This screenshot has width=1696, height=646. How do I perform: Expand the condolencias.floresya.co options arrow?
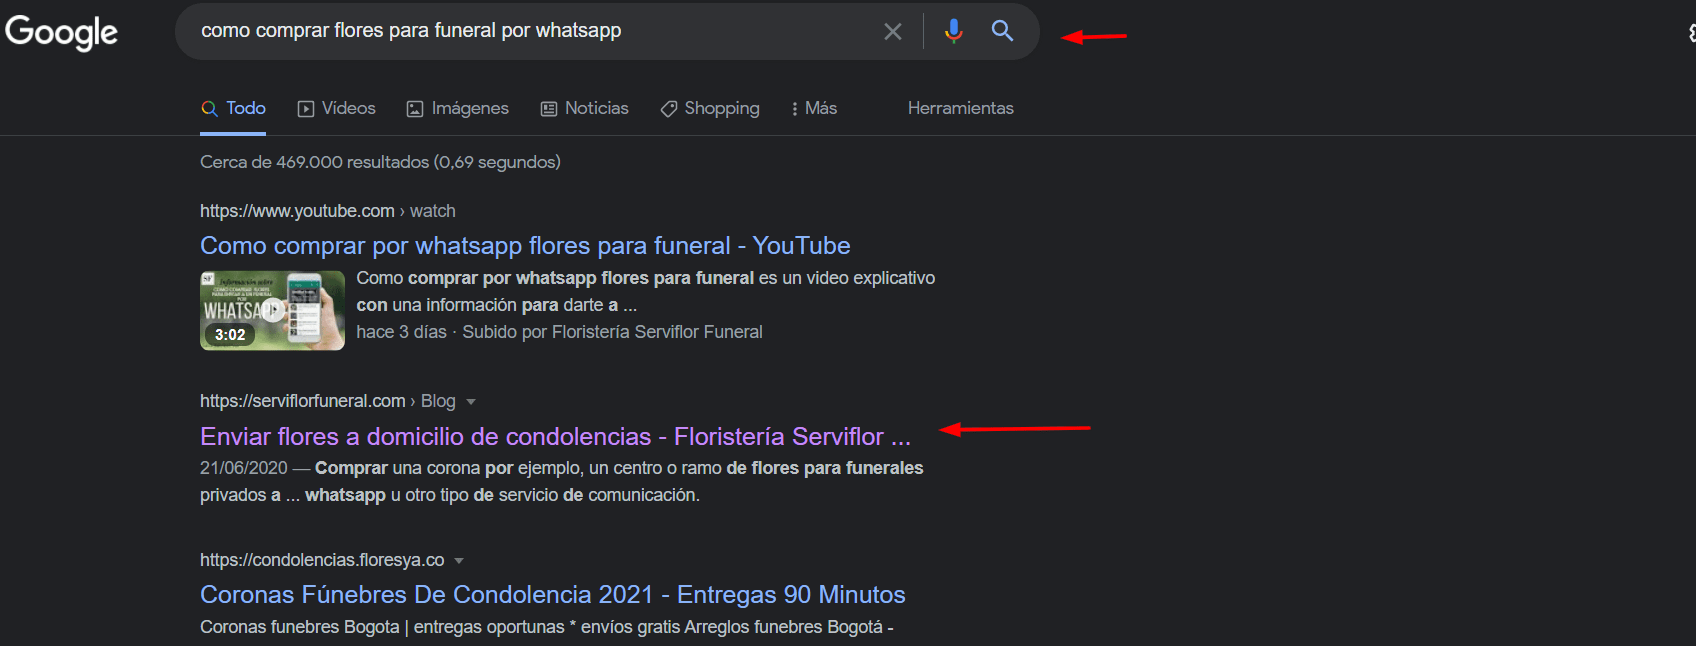(459, 561)
